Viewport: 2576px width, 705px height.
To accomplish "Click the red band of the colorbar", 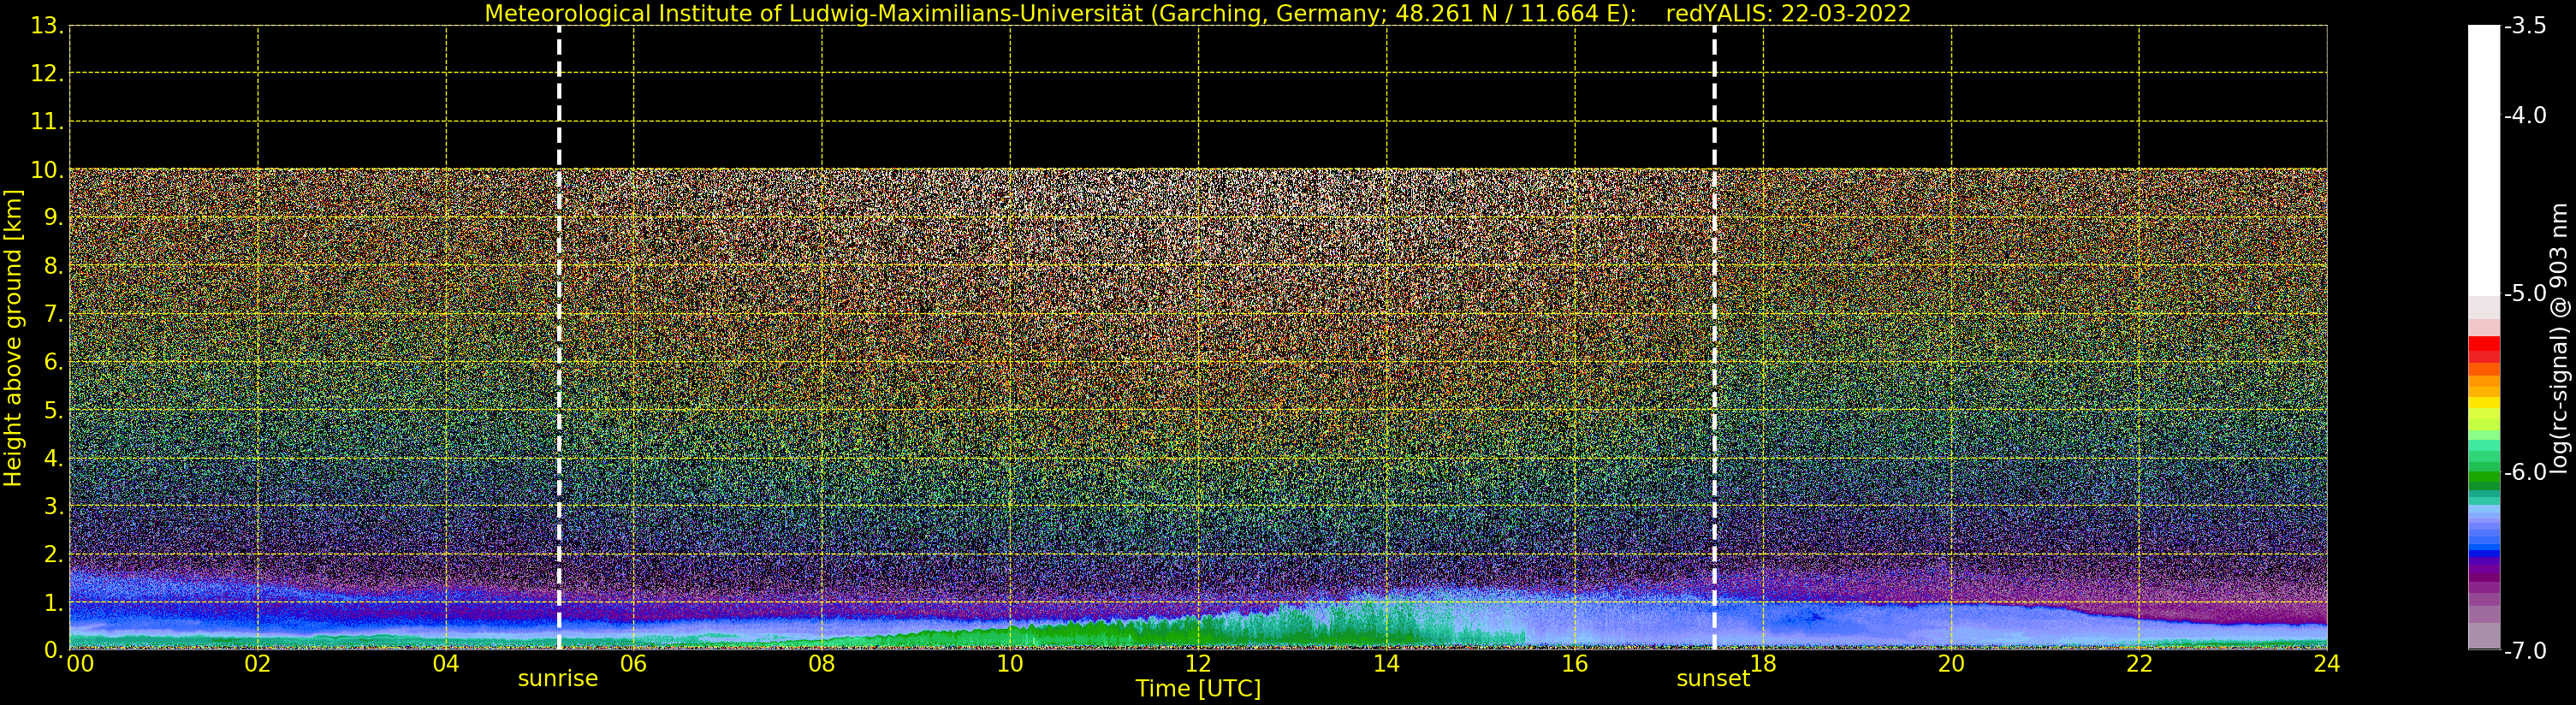I will tap(2484, 350).
